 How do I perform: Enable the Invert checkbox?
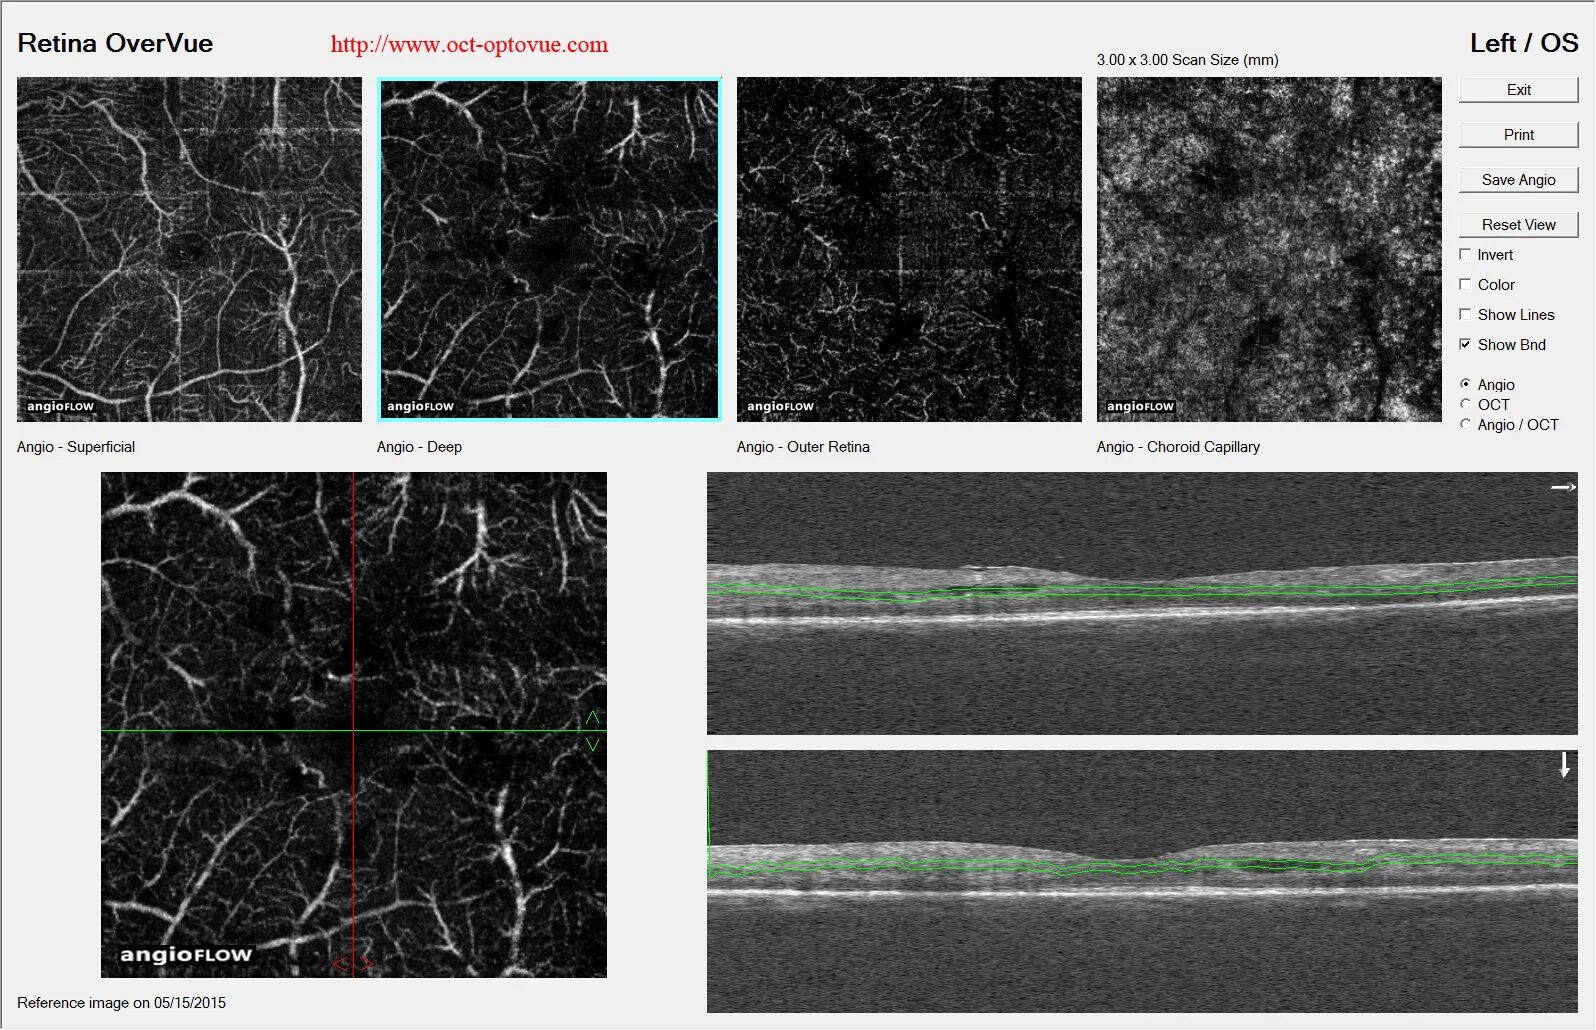coord(1465,255)
